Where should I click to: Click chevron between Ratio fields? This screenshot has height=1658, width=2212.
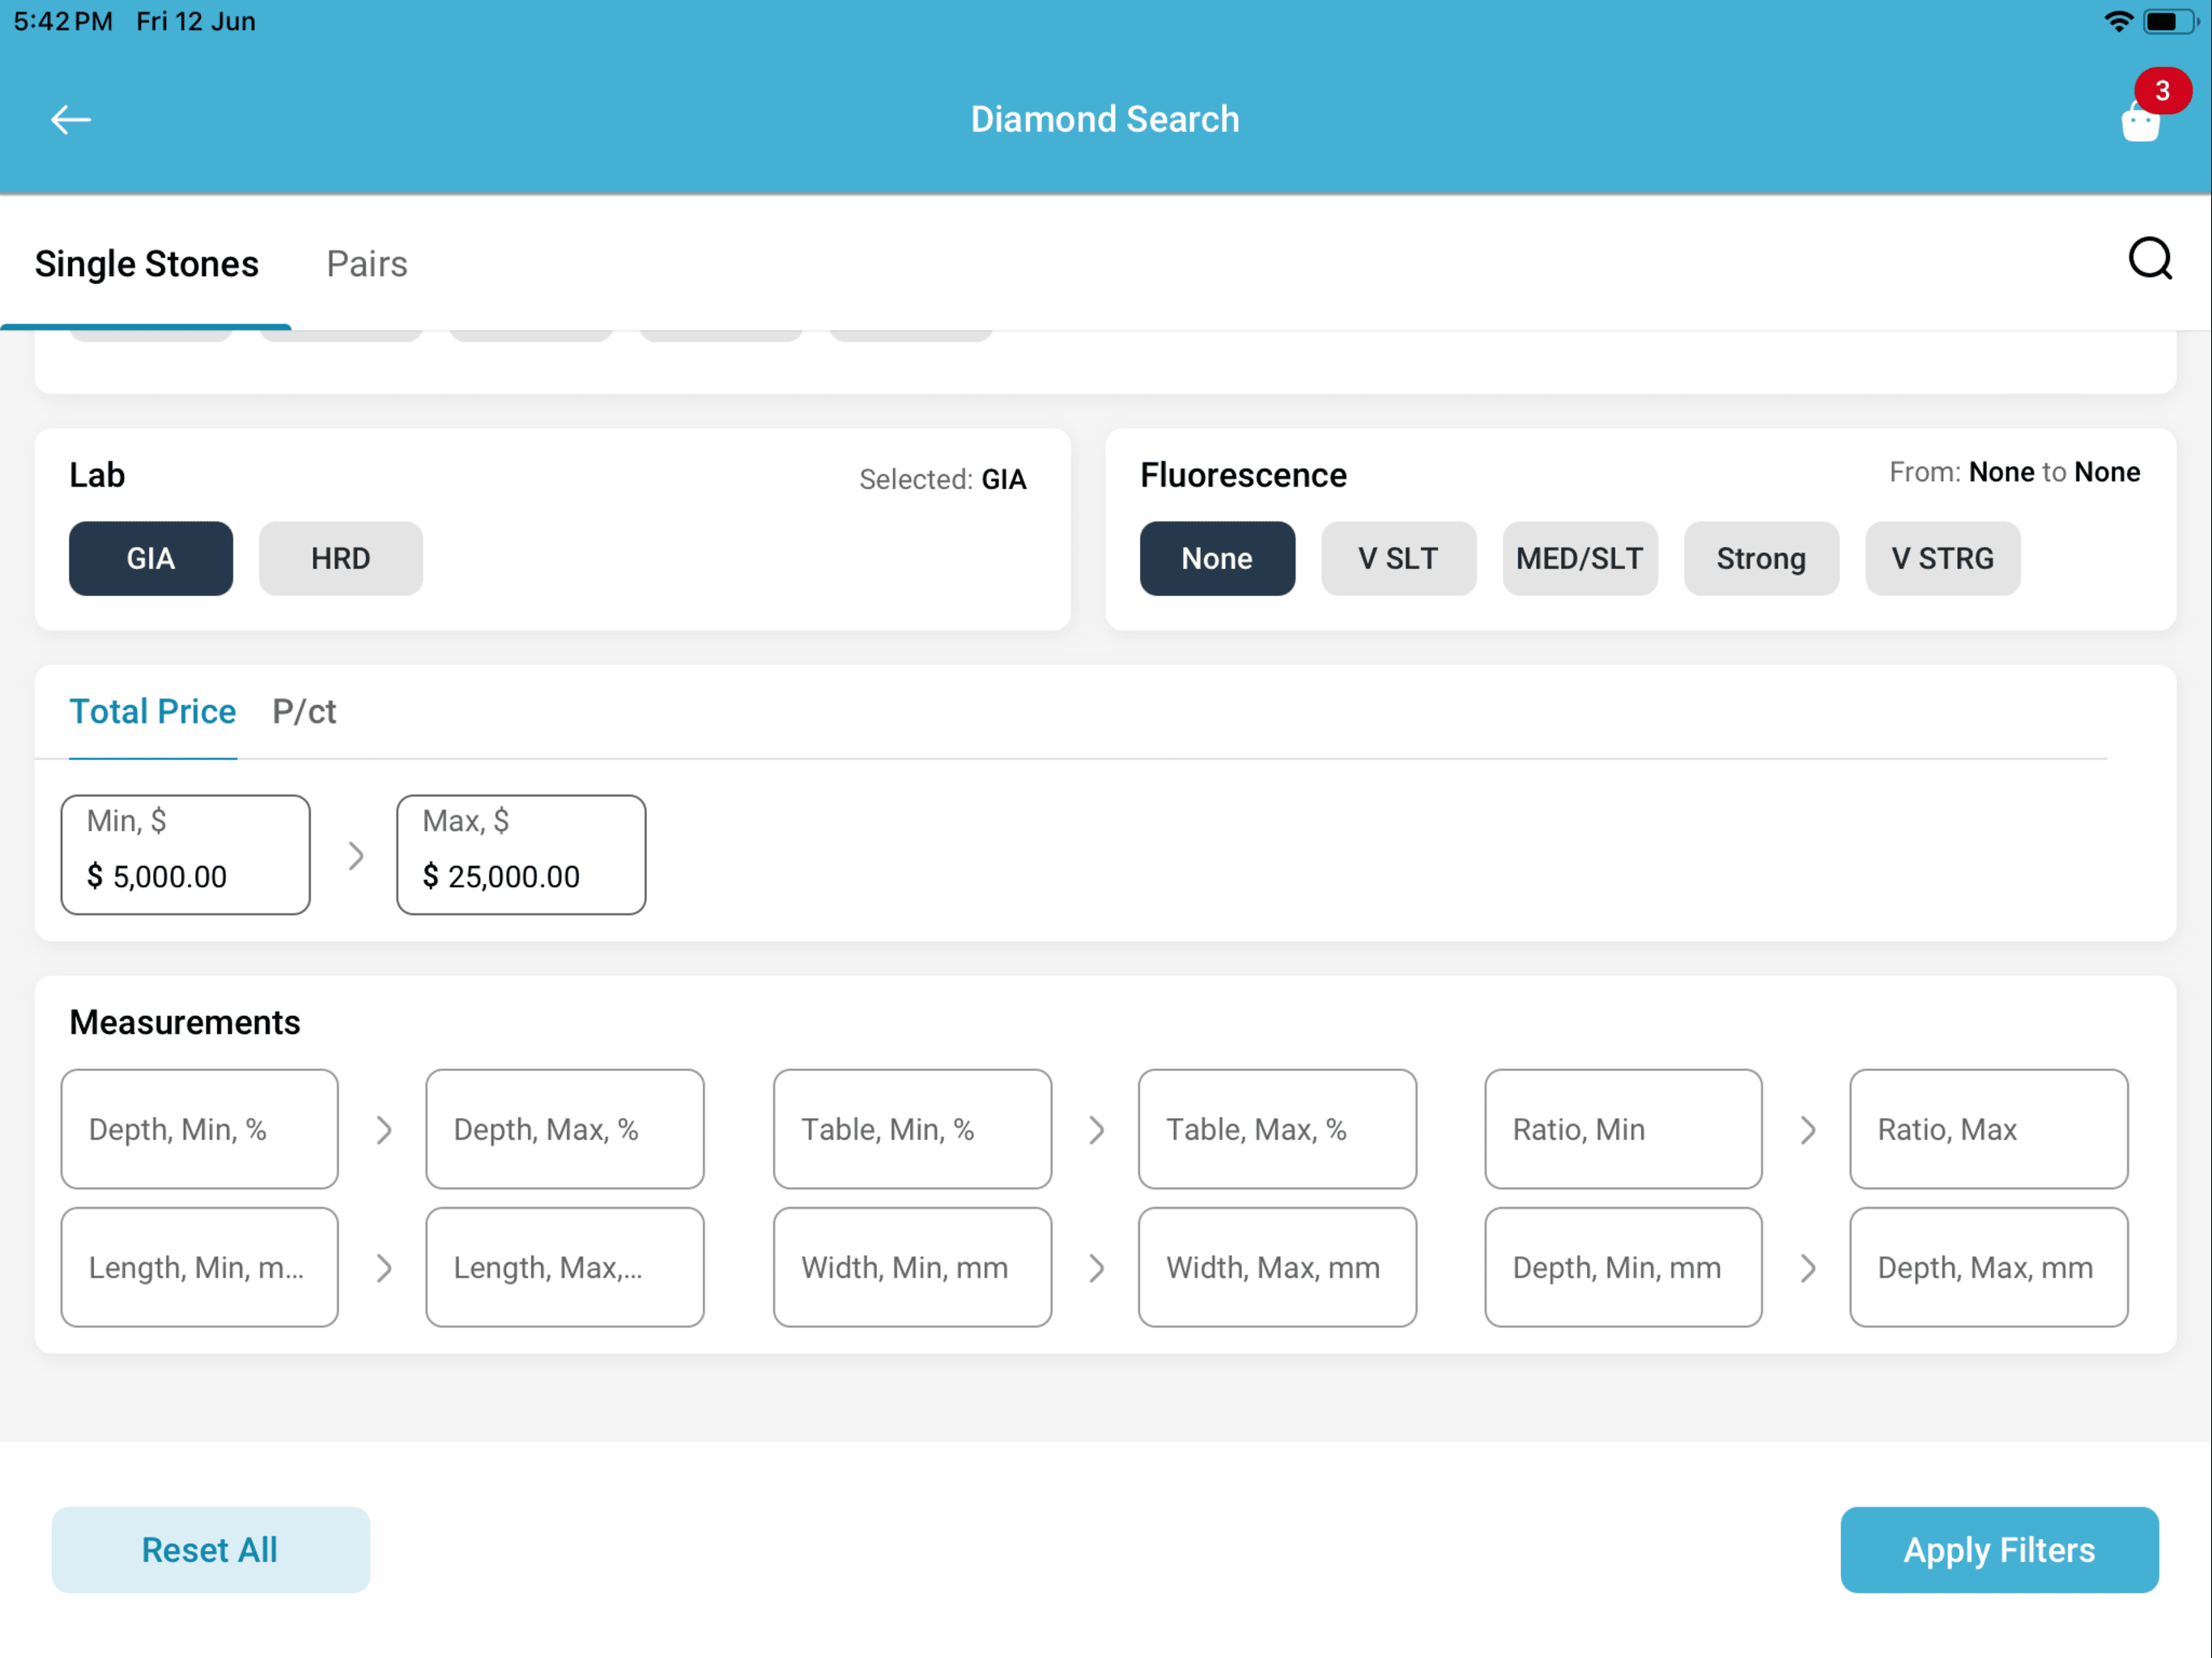pyautogui.click(x=1807, y=1129)
